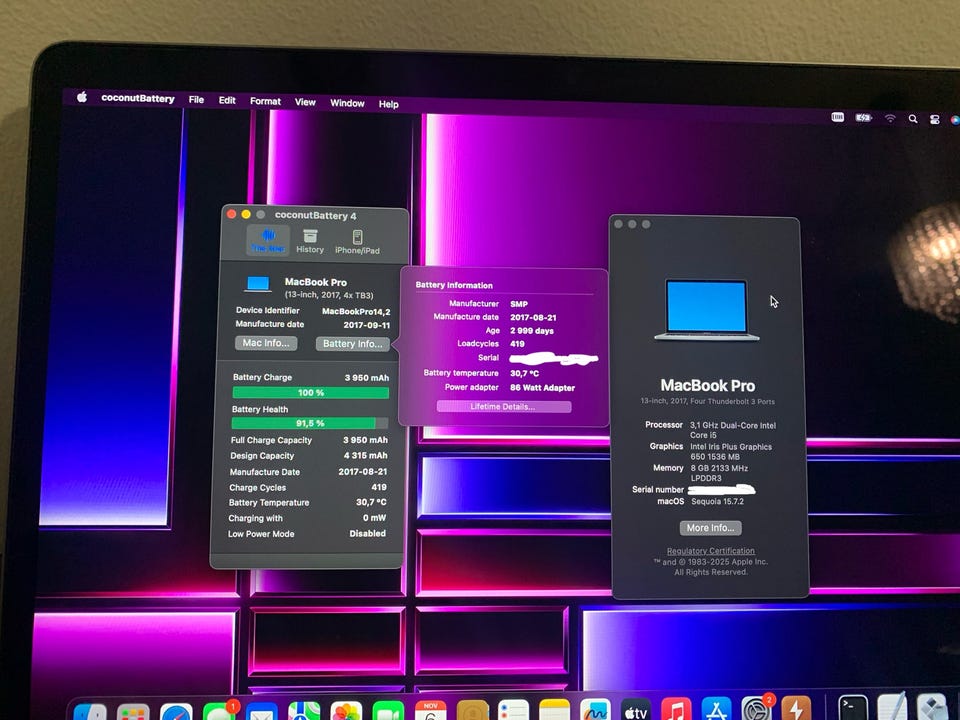The height and width of the screenshot is (720, 960).
Task: Open Terminal from the Dock
Action: tap(853, 708)
